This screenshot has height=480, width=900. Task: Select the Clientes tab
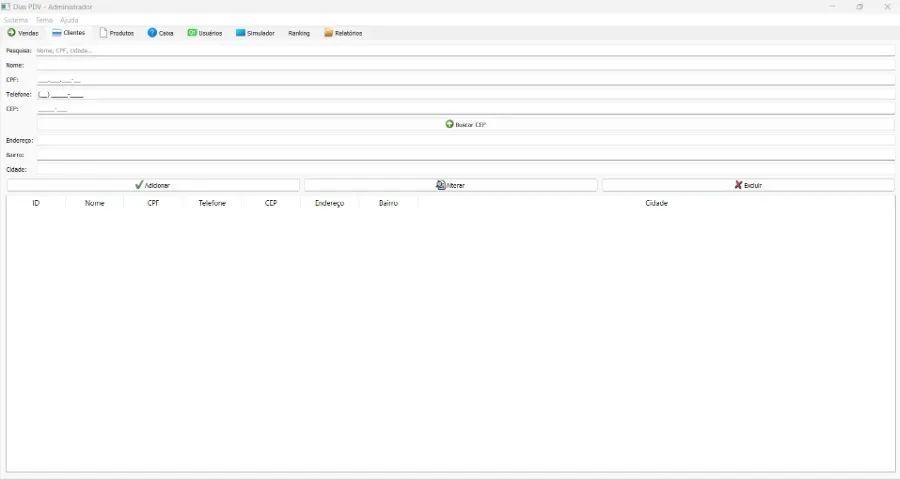tap(68, 33)
